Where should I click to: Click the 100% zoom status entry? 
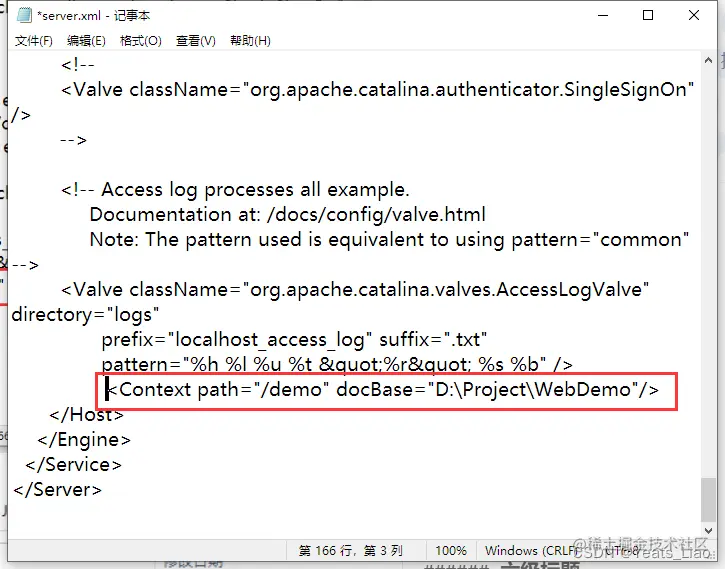451,551
